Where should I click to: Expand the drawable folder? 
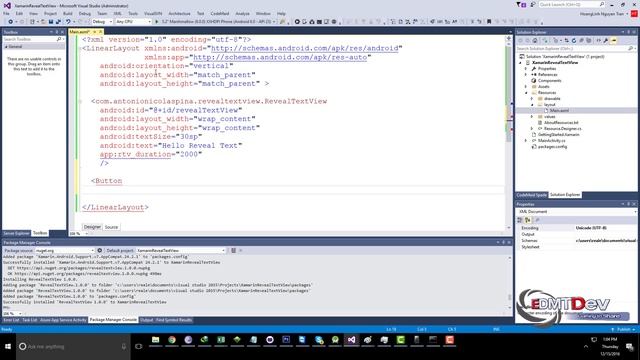[x=532, y=98]
